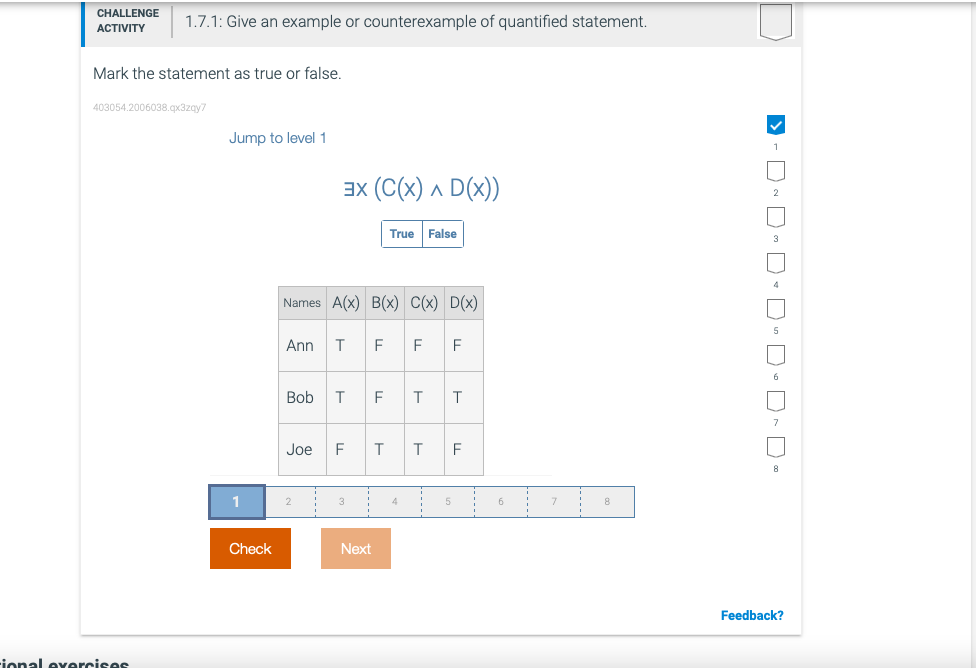The image size is (976, 668).
Task: Open the Feedback link
Action: click(752, 615)
